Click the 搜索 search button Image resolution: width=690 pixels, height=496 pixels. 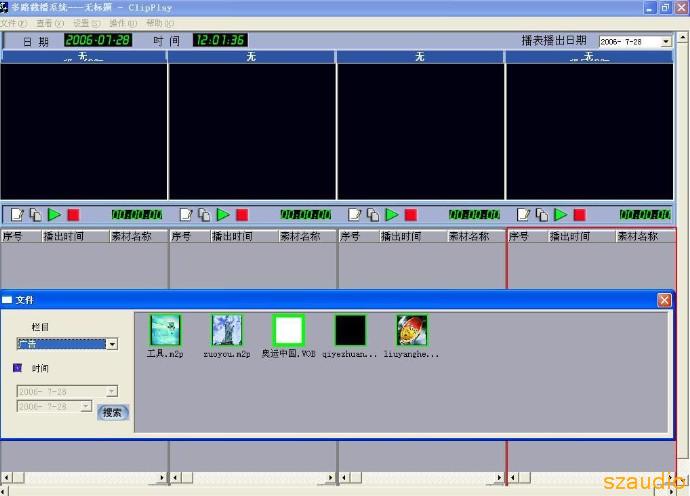click(112, 413)
